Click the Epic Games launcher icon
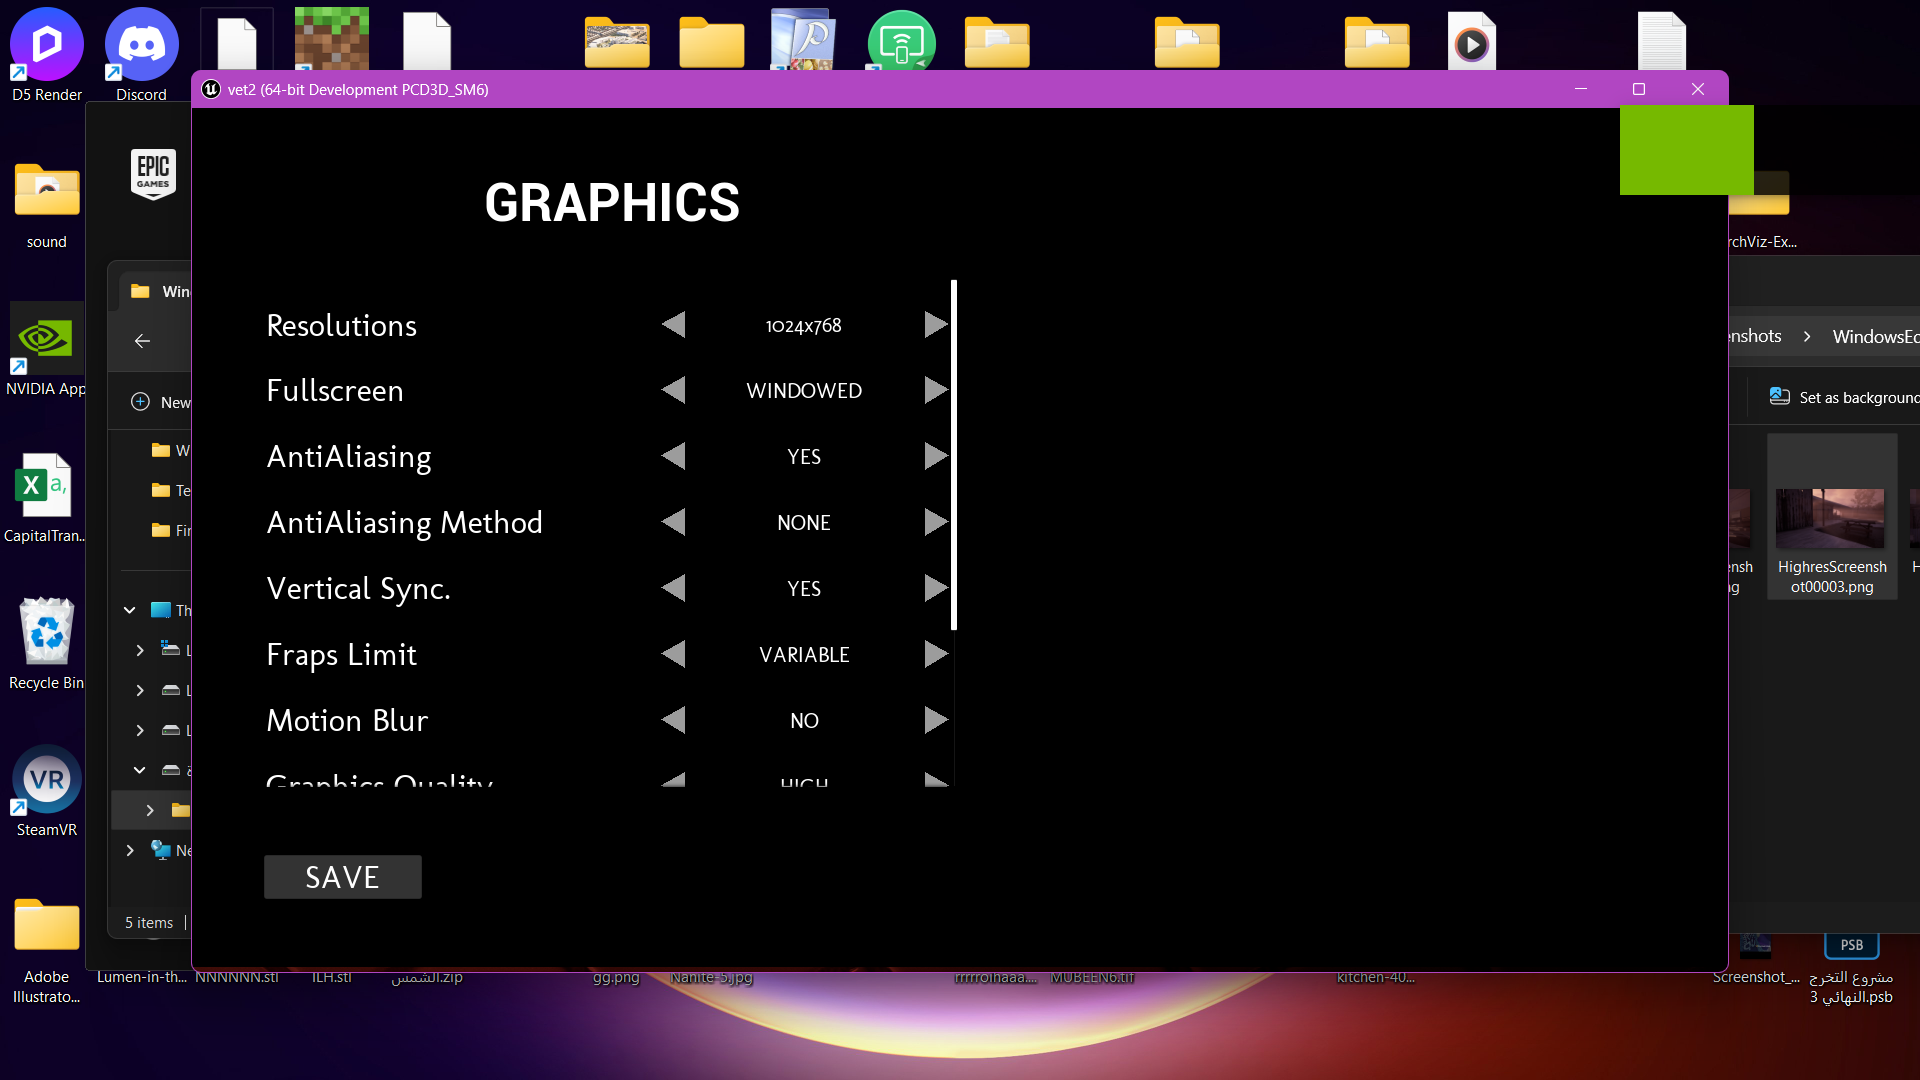Image resolution: width=1920 pixels, height=1080 pixels. [x=153, y=174]
